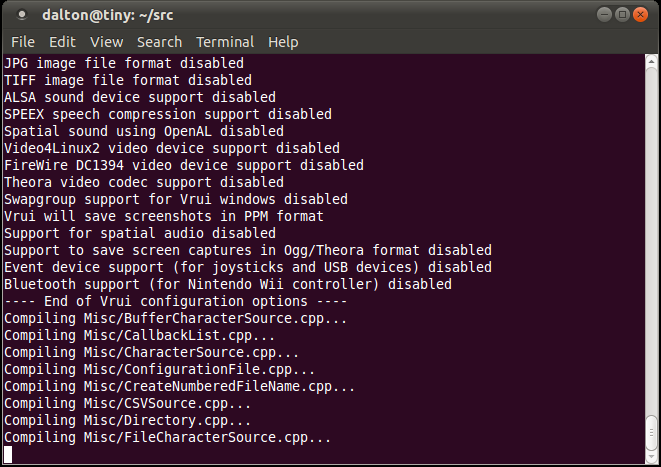Open the Help menu
Image resolution: width=661 pixels, height=467 pixels.
tap(283, 42)
